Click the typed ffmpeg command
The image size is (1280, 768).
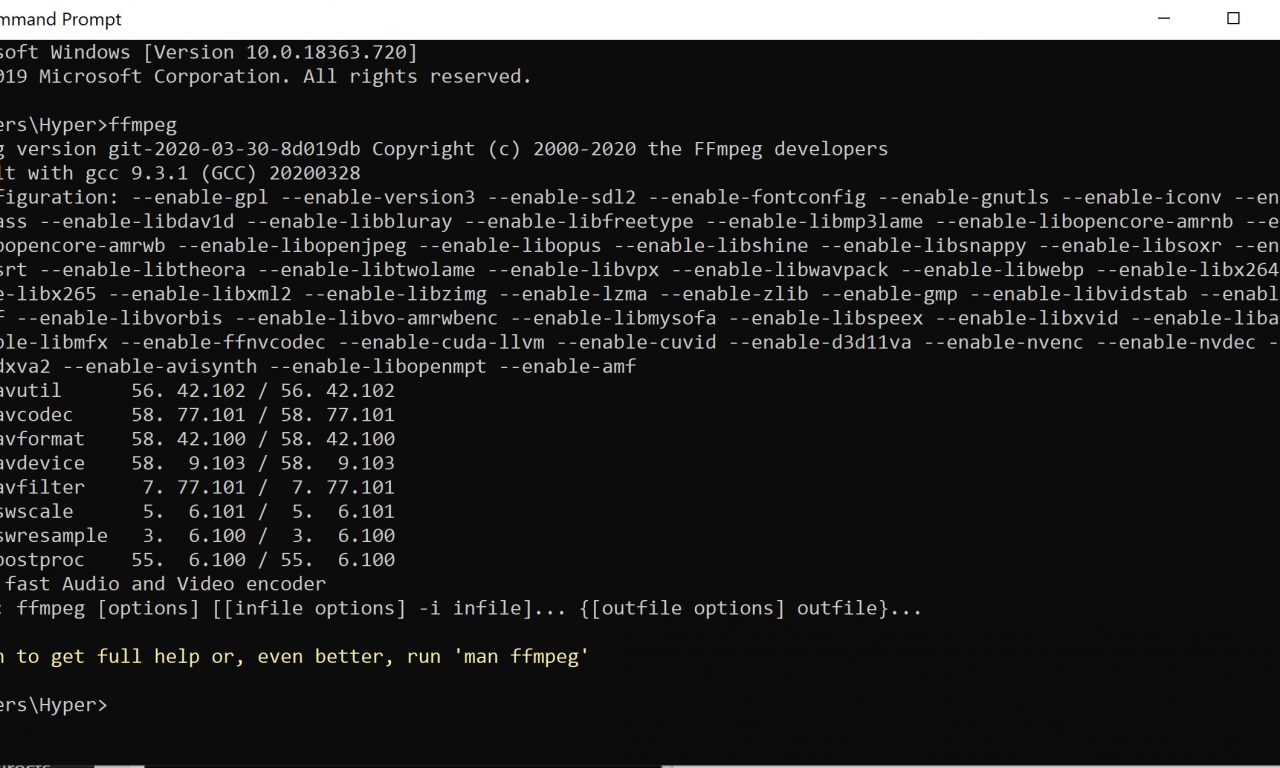[x=142, y=125]
